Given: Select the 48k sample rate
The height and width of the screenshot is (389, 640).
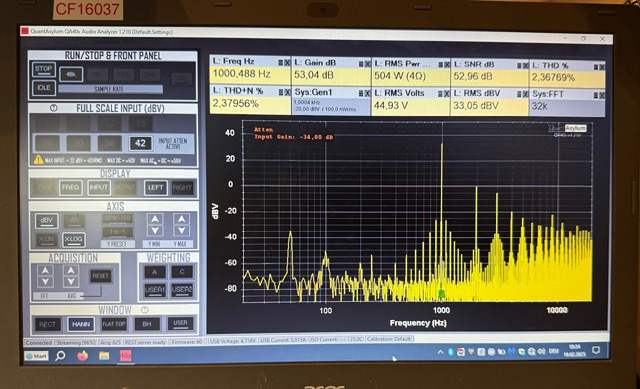Looking at the screenshot, I should (71, 74).
